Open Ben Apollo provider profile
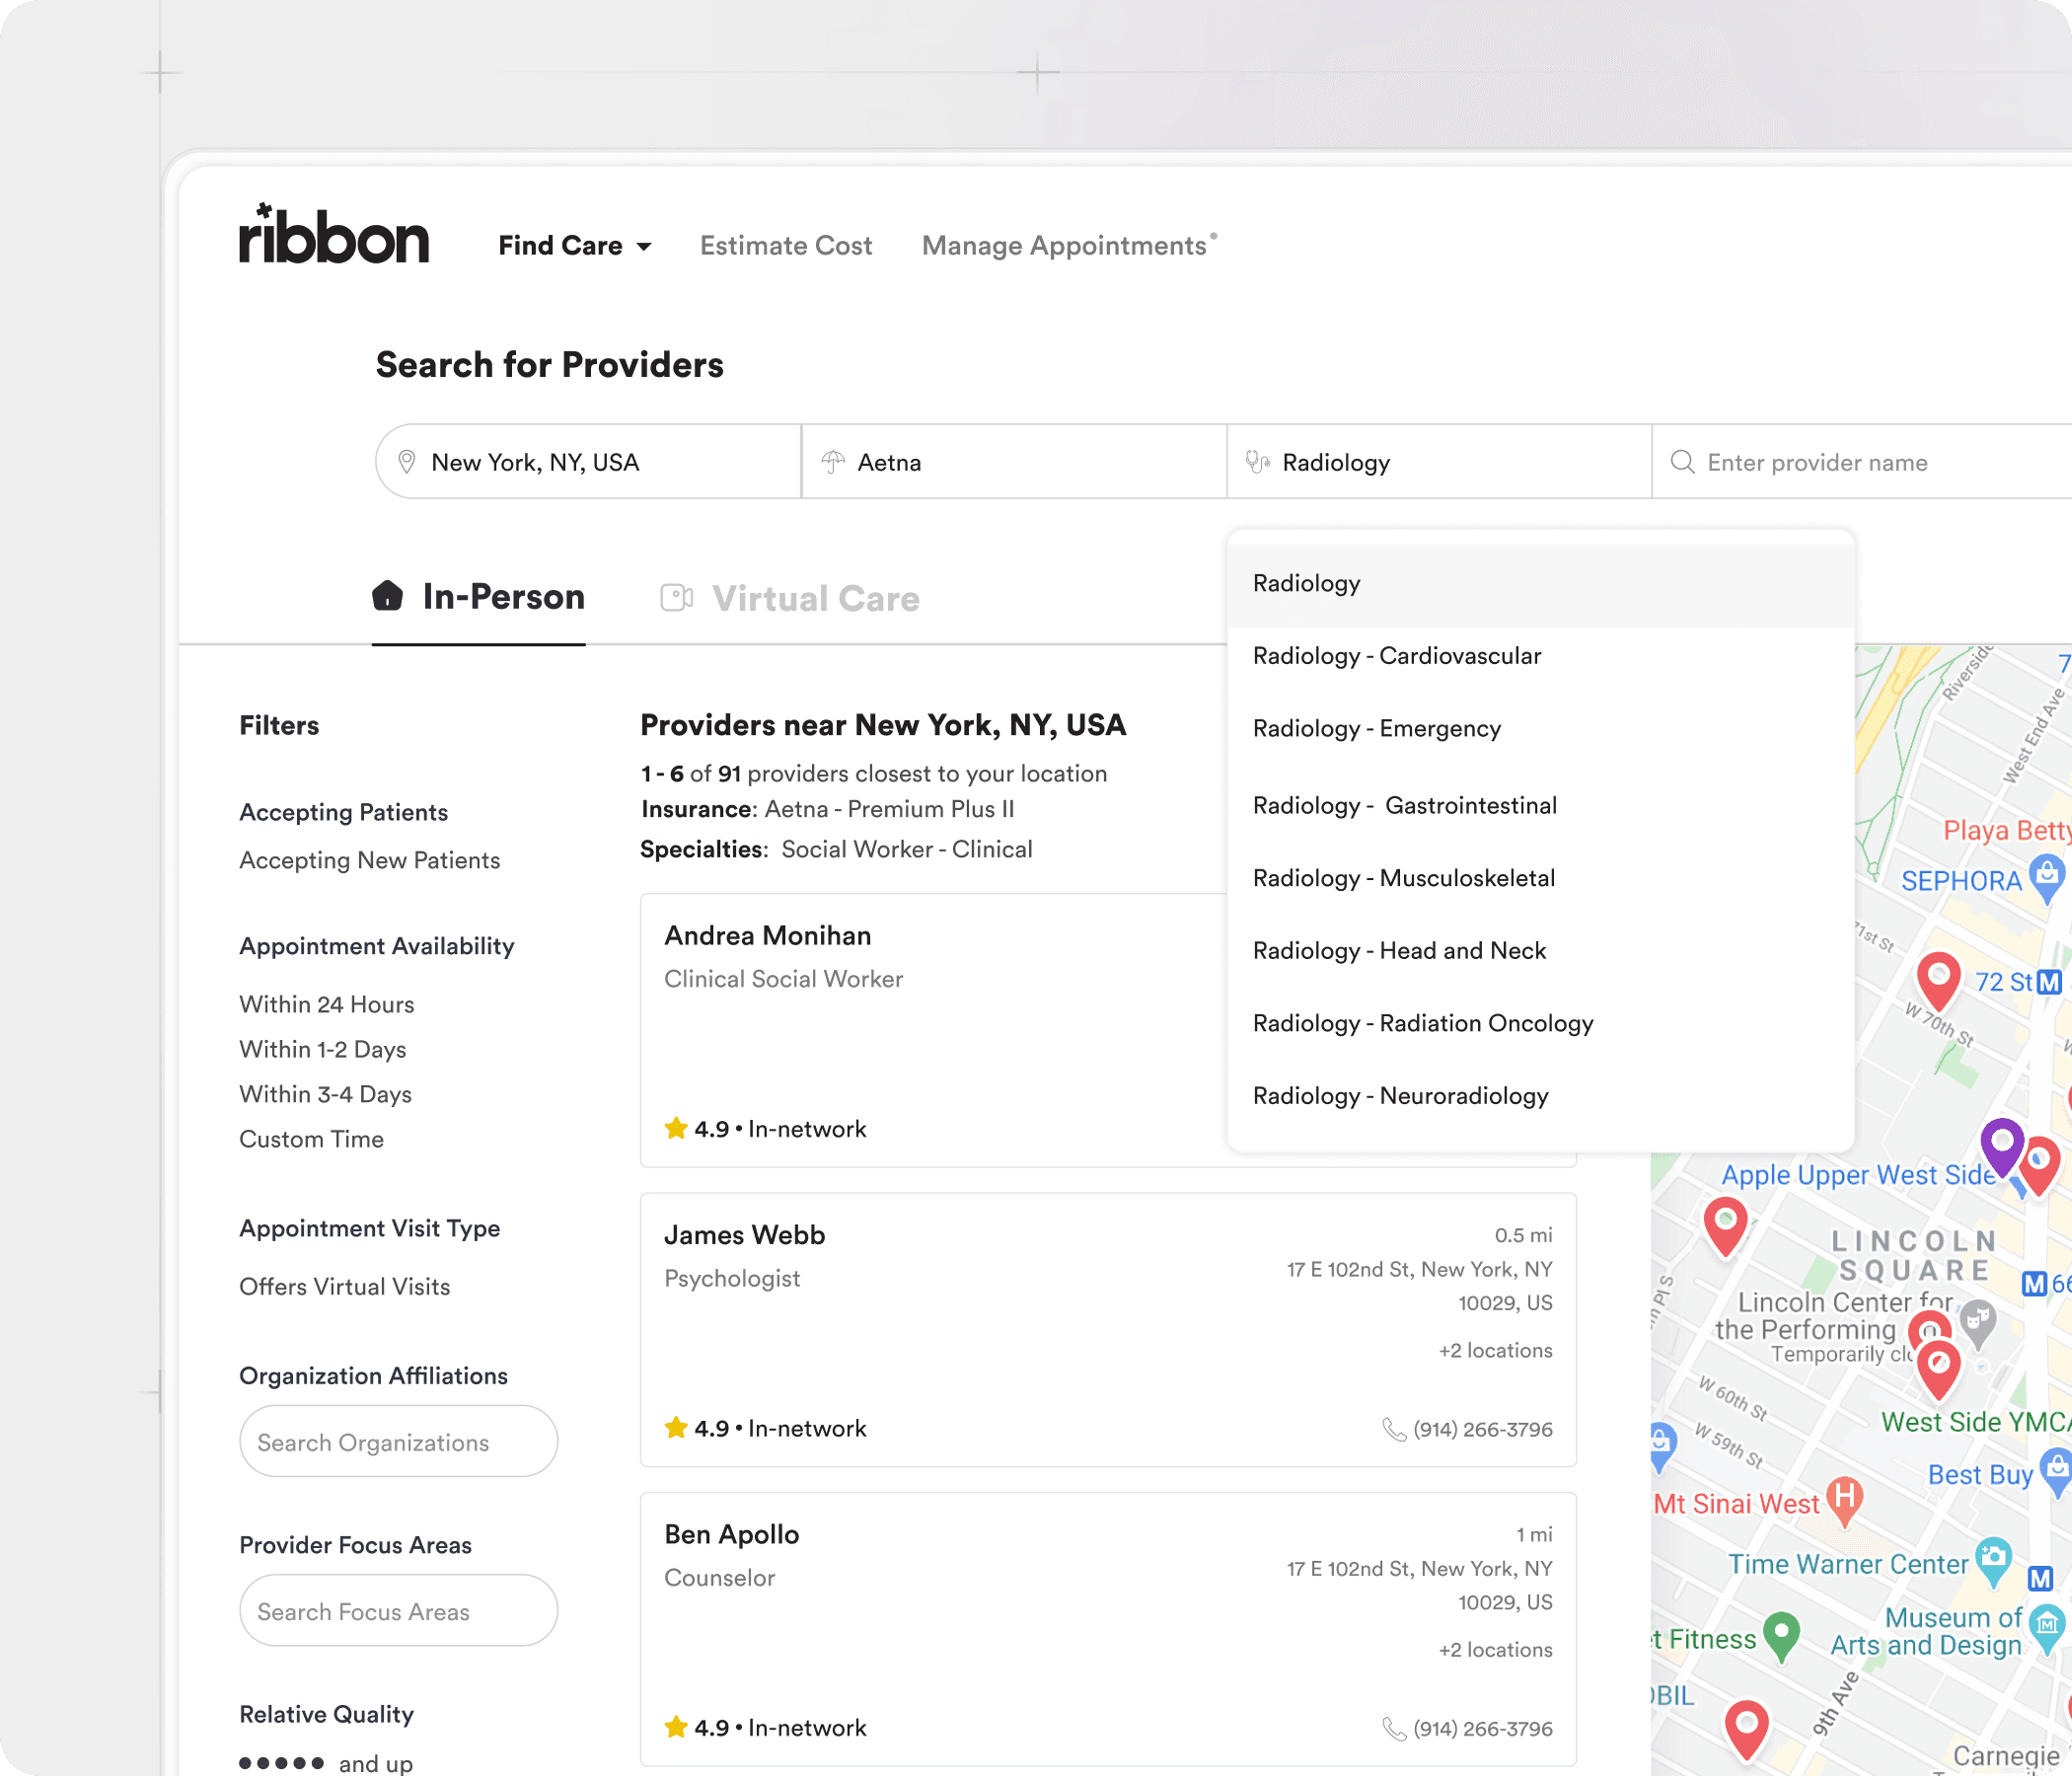 [732, 1534]
